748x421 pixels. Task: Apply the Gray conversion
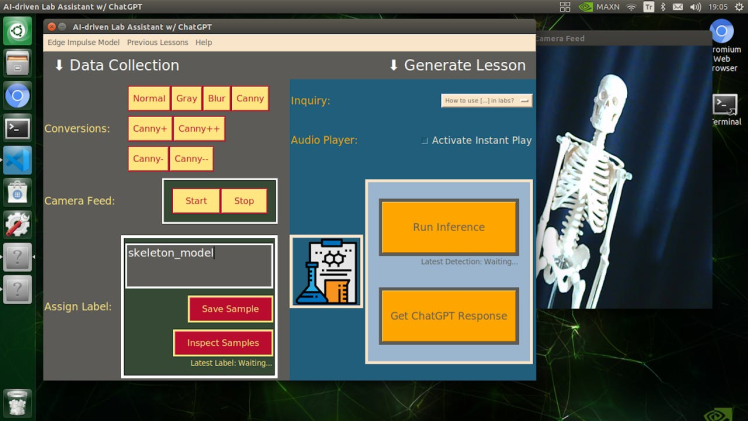pyautogui.click(x=187, y=99)
